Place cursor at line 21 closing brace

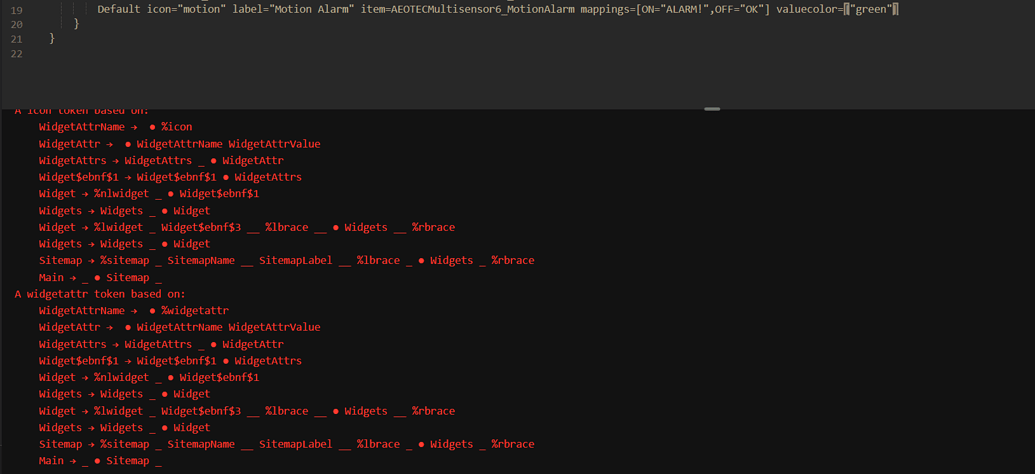(52, 39)
